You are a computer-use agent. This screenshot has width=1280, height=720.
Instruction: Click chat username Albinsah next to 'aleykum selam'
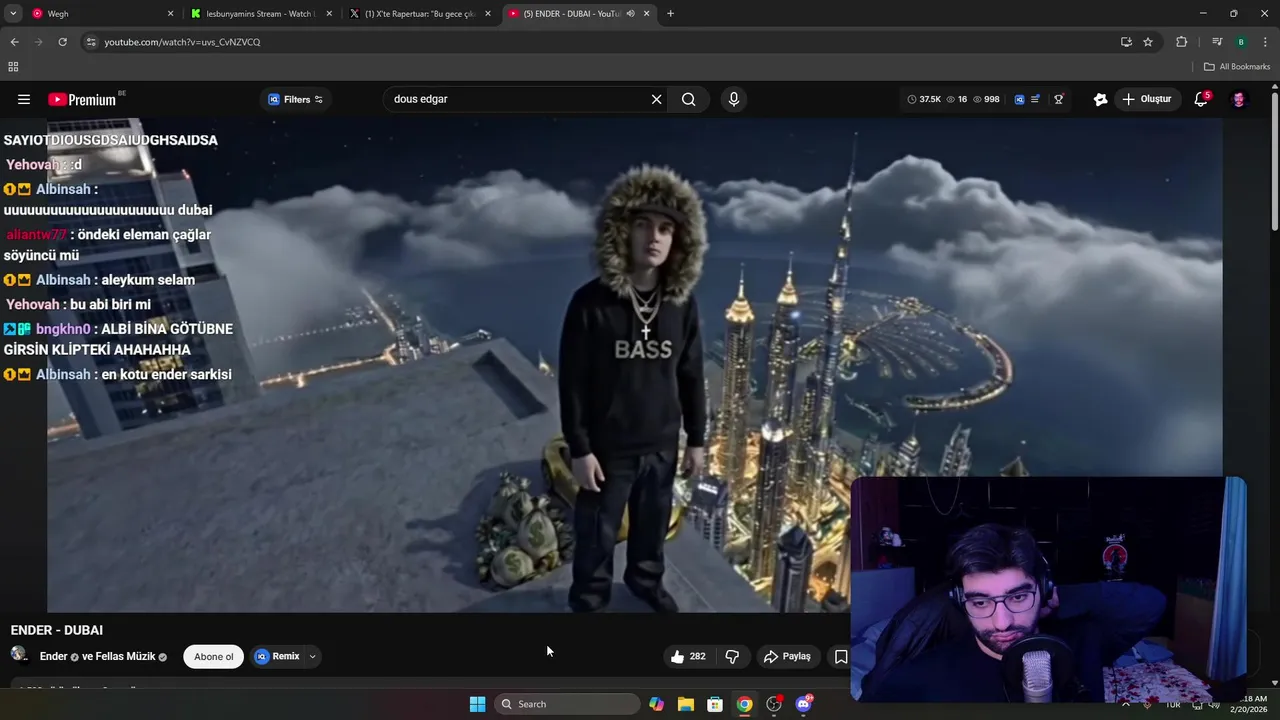[x=63, y=280]
